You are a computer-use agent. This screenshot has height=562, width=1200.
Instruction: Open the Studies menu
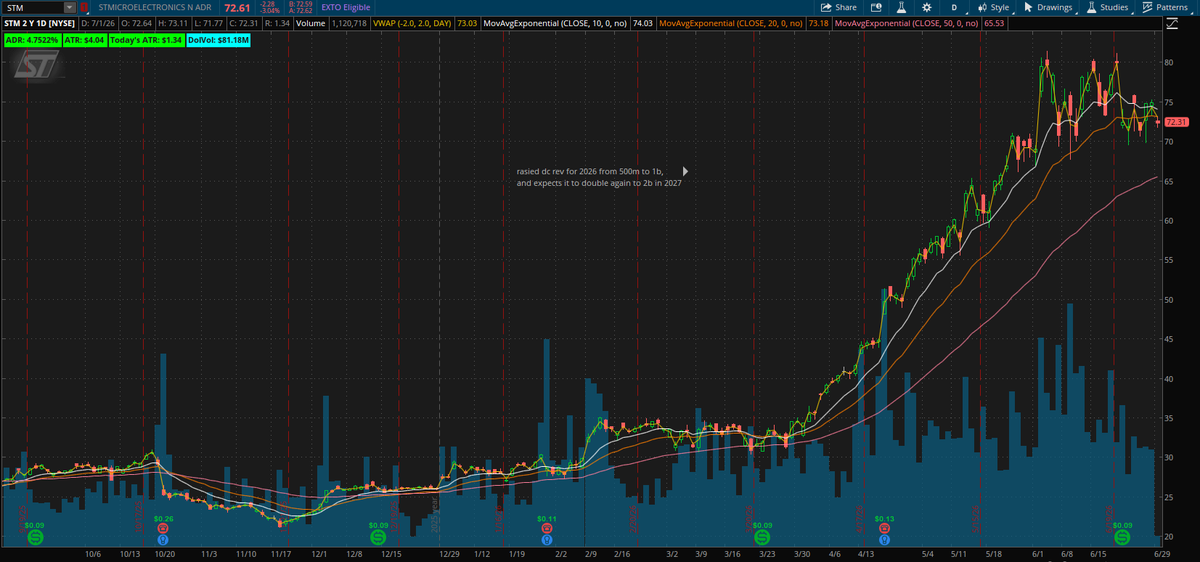tap(1107, 7)
